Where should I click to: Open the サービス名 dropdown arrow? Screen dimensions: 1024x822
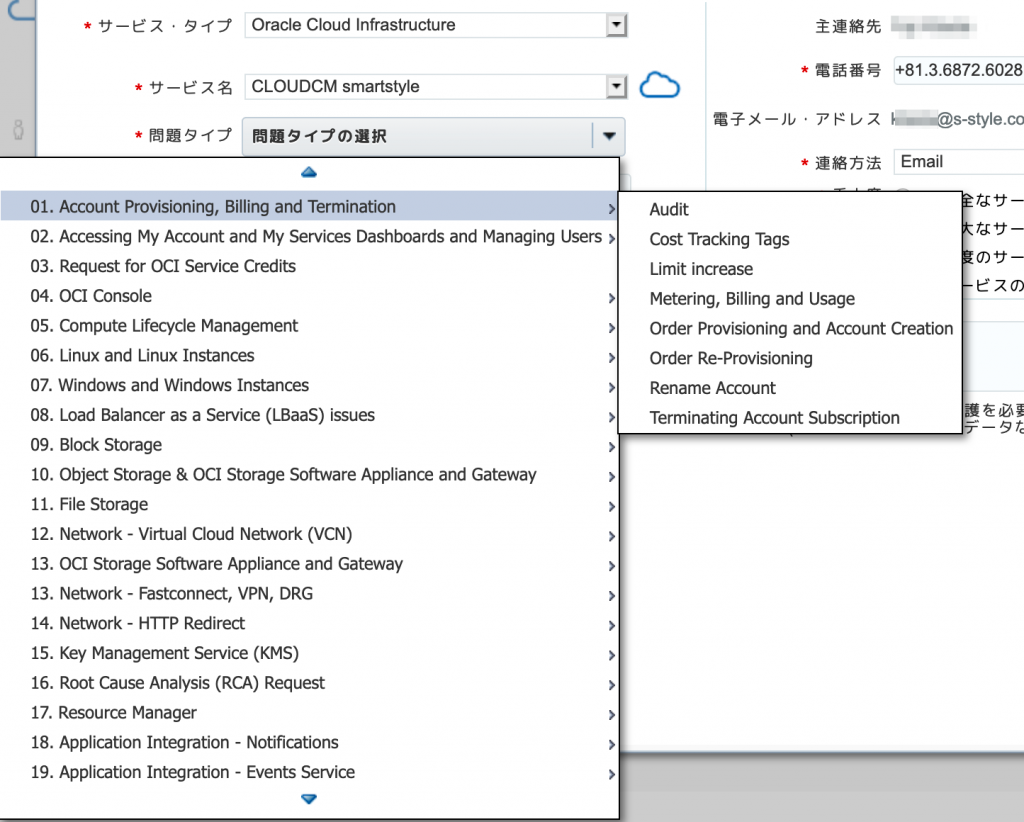(x=615, y=87)
